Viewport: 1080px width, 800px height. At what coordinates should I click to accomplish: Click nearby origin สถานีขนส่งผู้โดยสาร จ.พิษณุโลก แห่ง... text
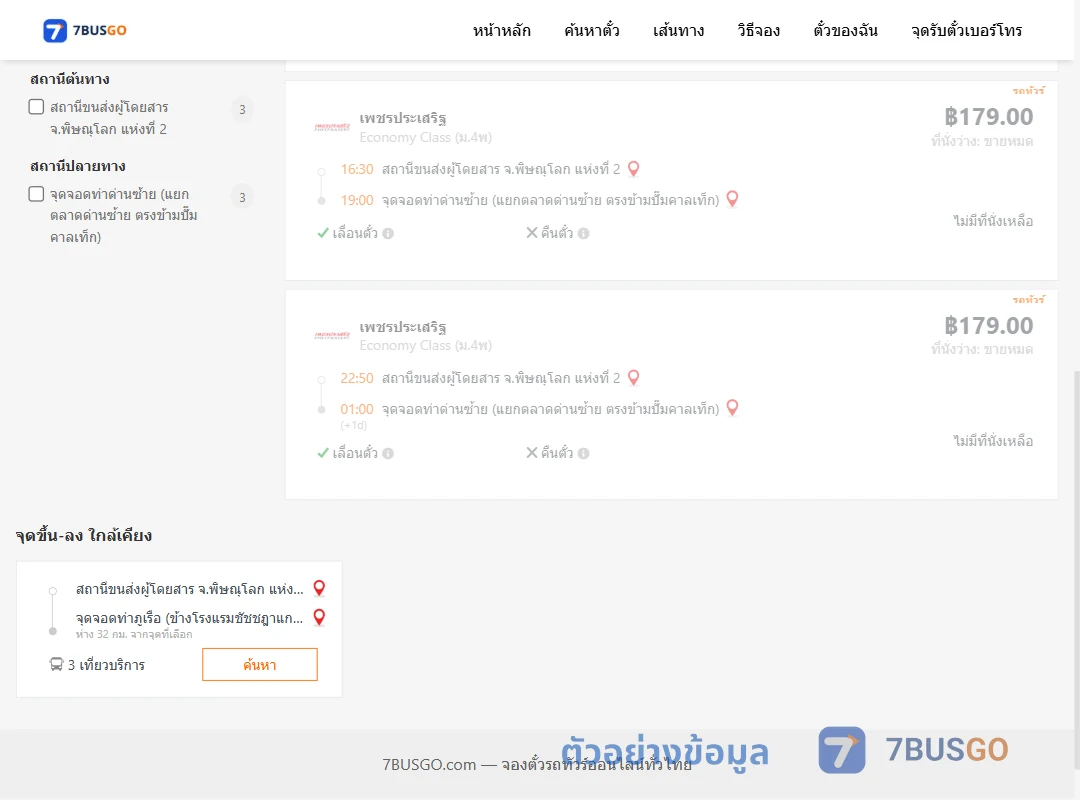[x=189, y=589]
